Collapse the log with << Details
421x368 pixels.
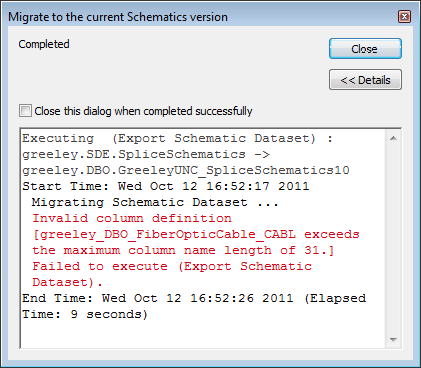[x=365, y=80]
